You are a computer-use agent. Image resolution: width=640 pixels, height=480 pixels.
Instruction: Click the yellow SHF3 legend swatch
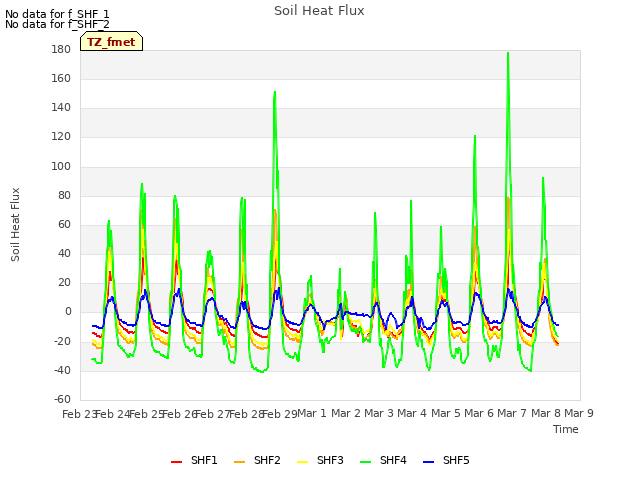(x=302, y=462)
